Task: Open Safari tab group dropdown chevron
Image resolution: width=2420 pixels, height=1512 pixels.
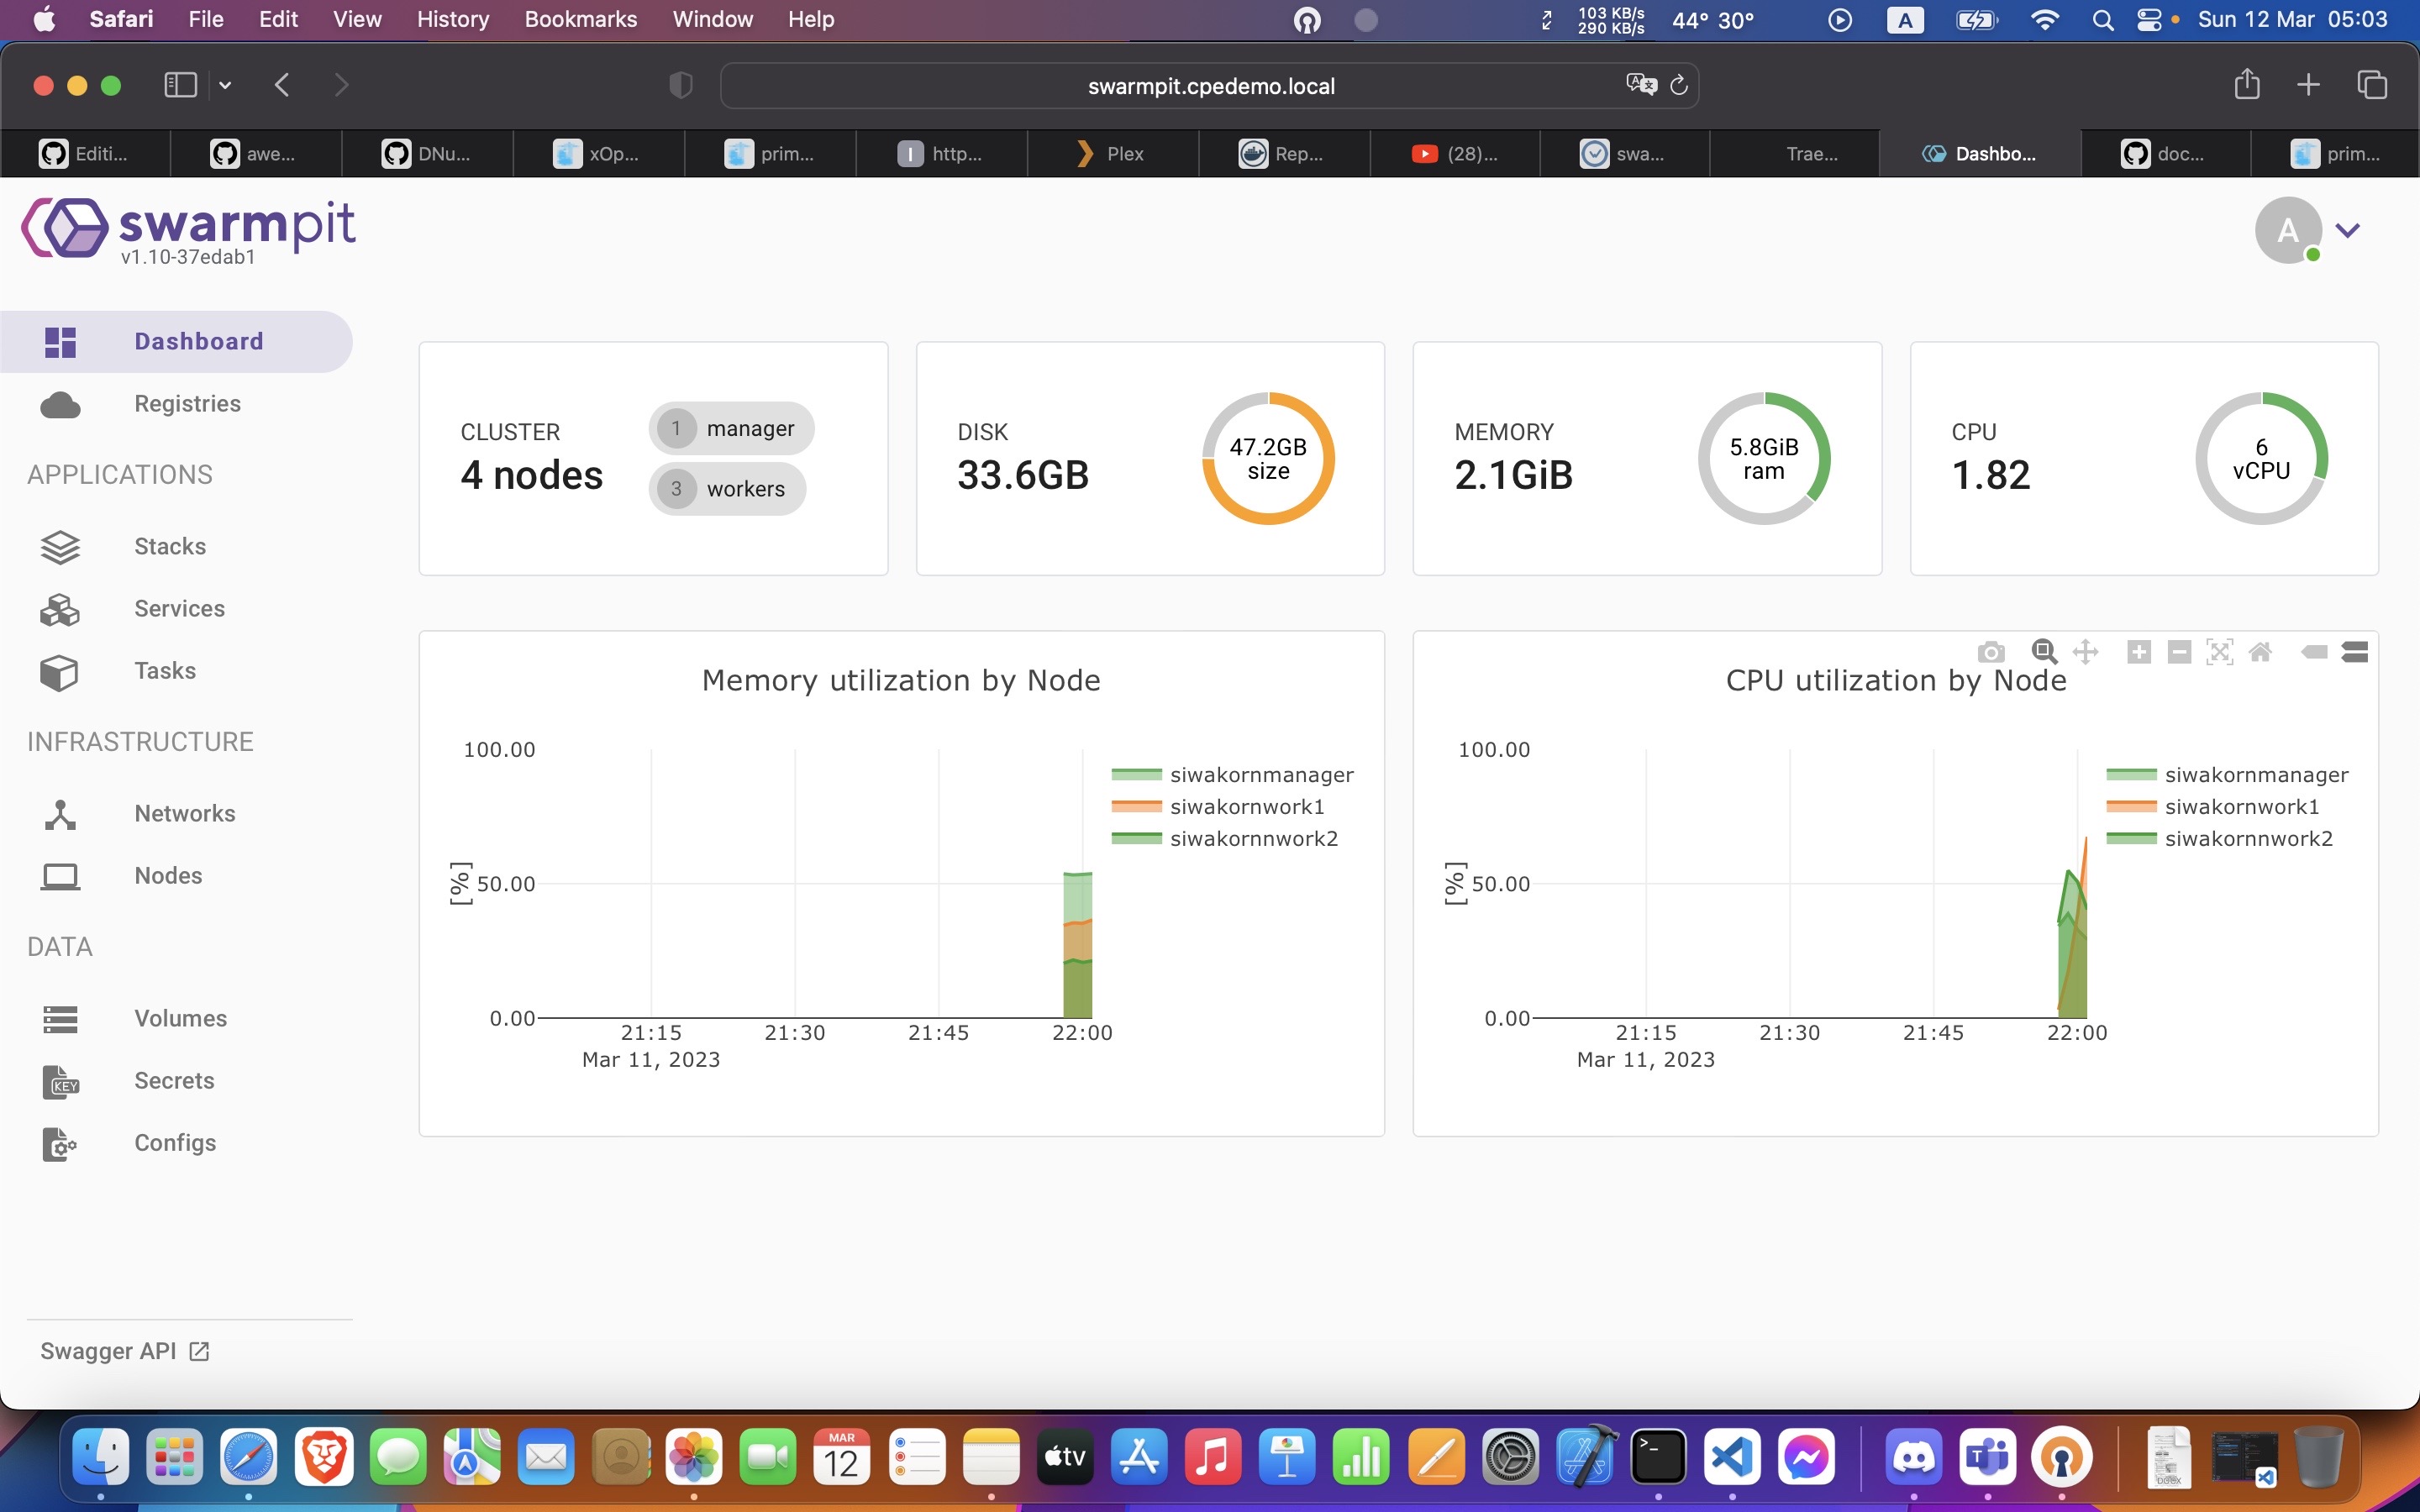Action: (224, 85)
